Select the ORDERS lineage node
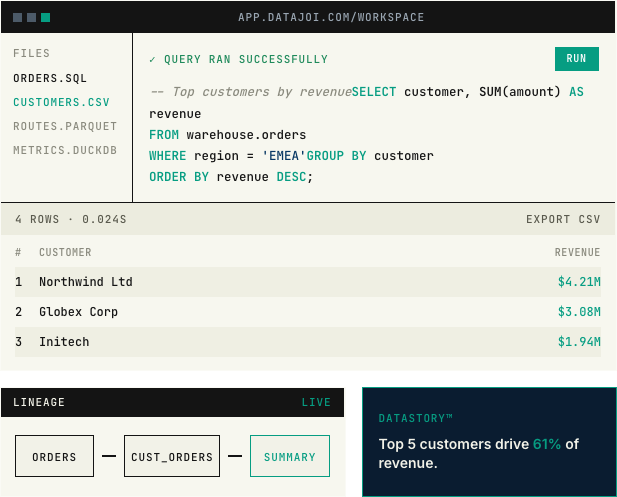The image size is (617, 497). pyautogui.click(x=54, y=456)
